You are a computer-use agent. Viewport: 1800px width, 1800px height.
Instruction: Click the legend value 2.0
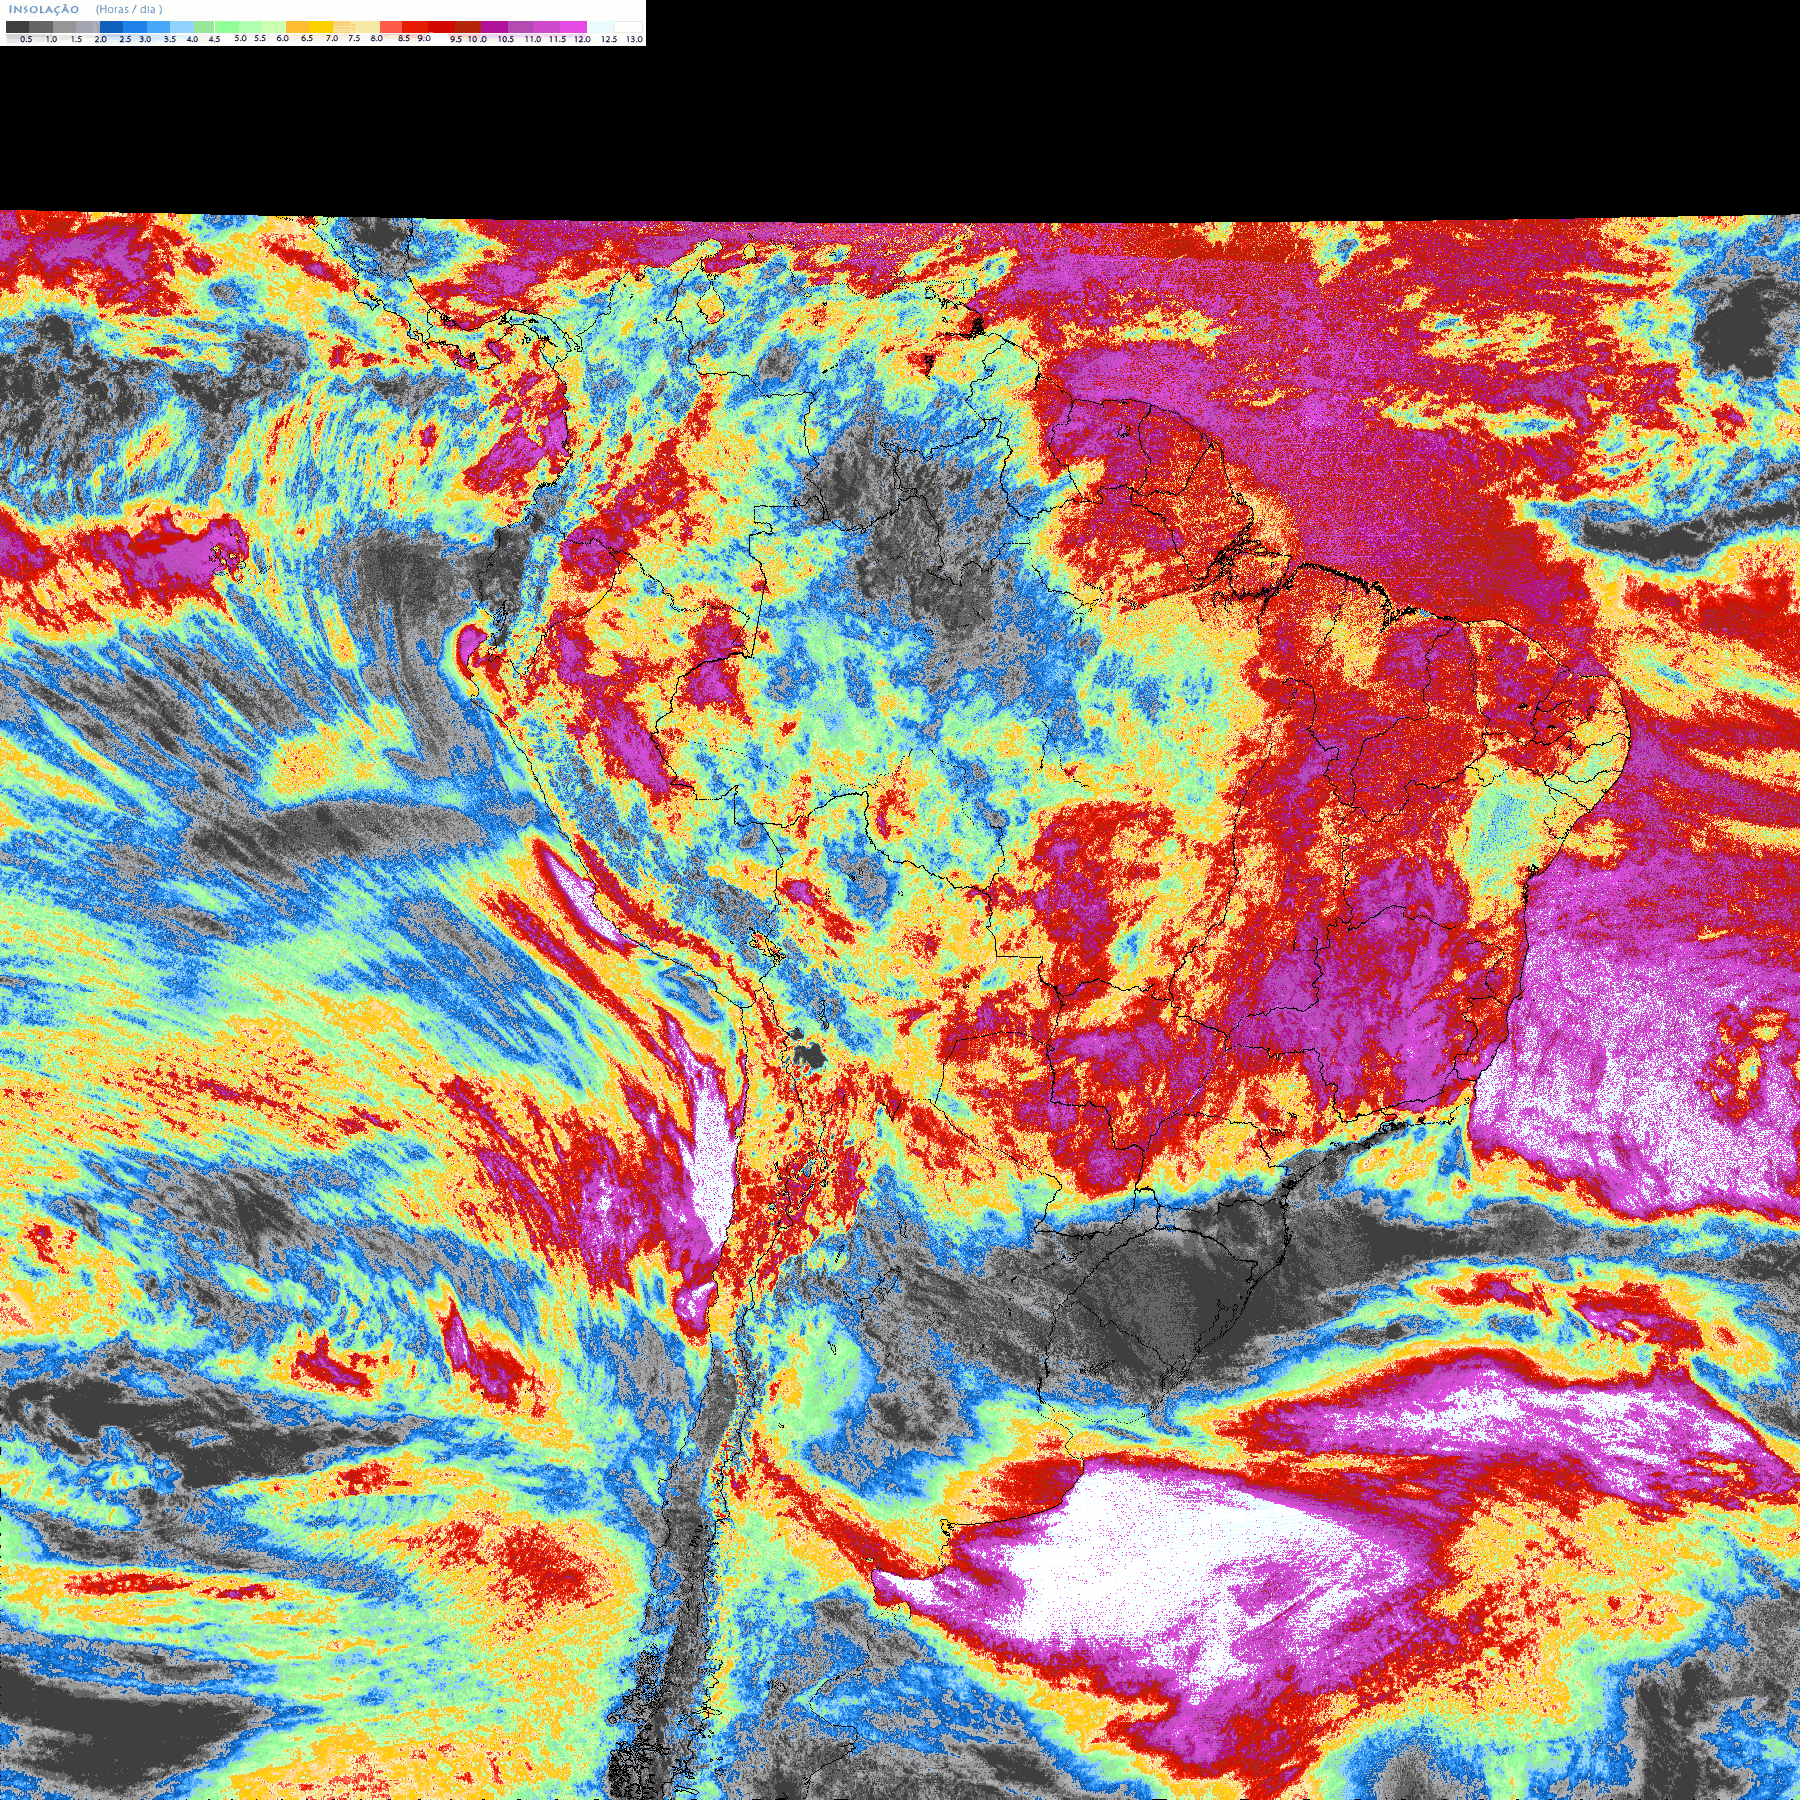[x=100, y=39]
